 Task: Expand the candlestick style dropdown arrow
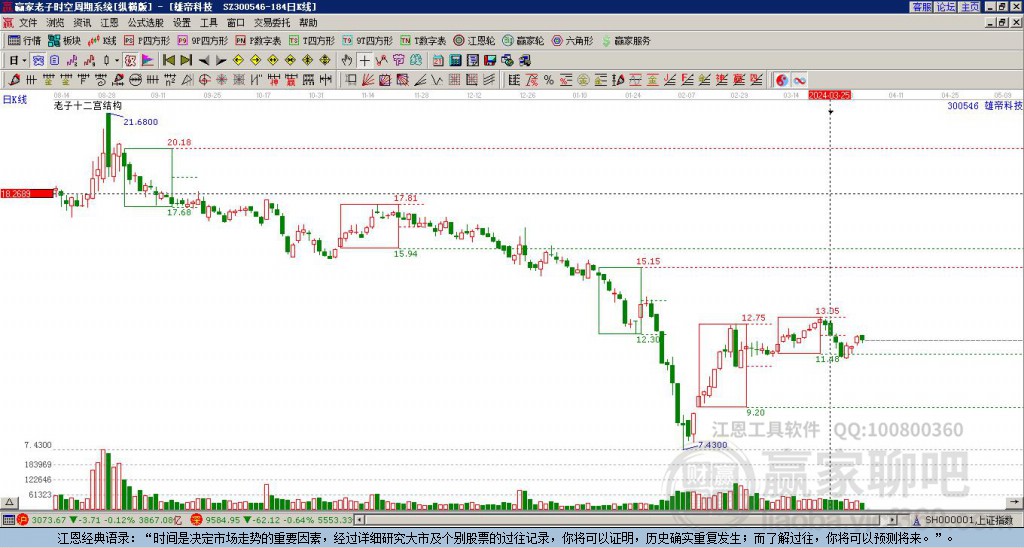coord(117,60)
